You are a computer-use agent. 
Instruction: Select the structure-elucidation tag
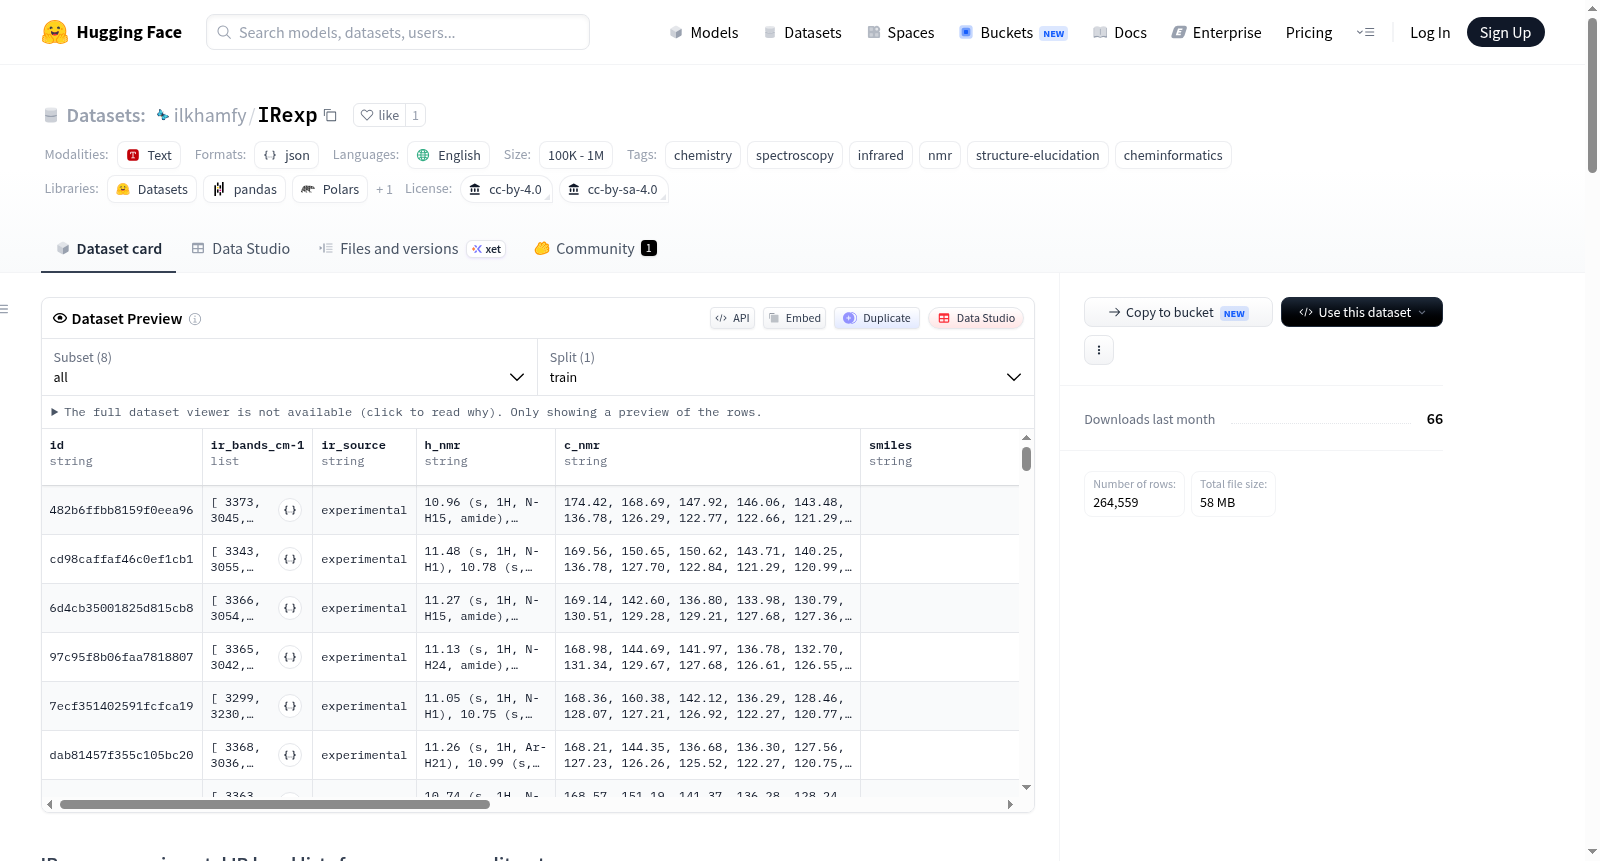click(1038, 155)
